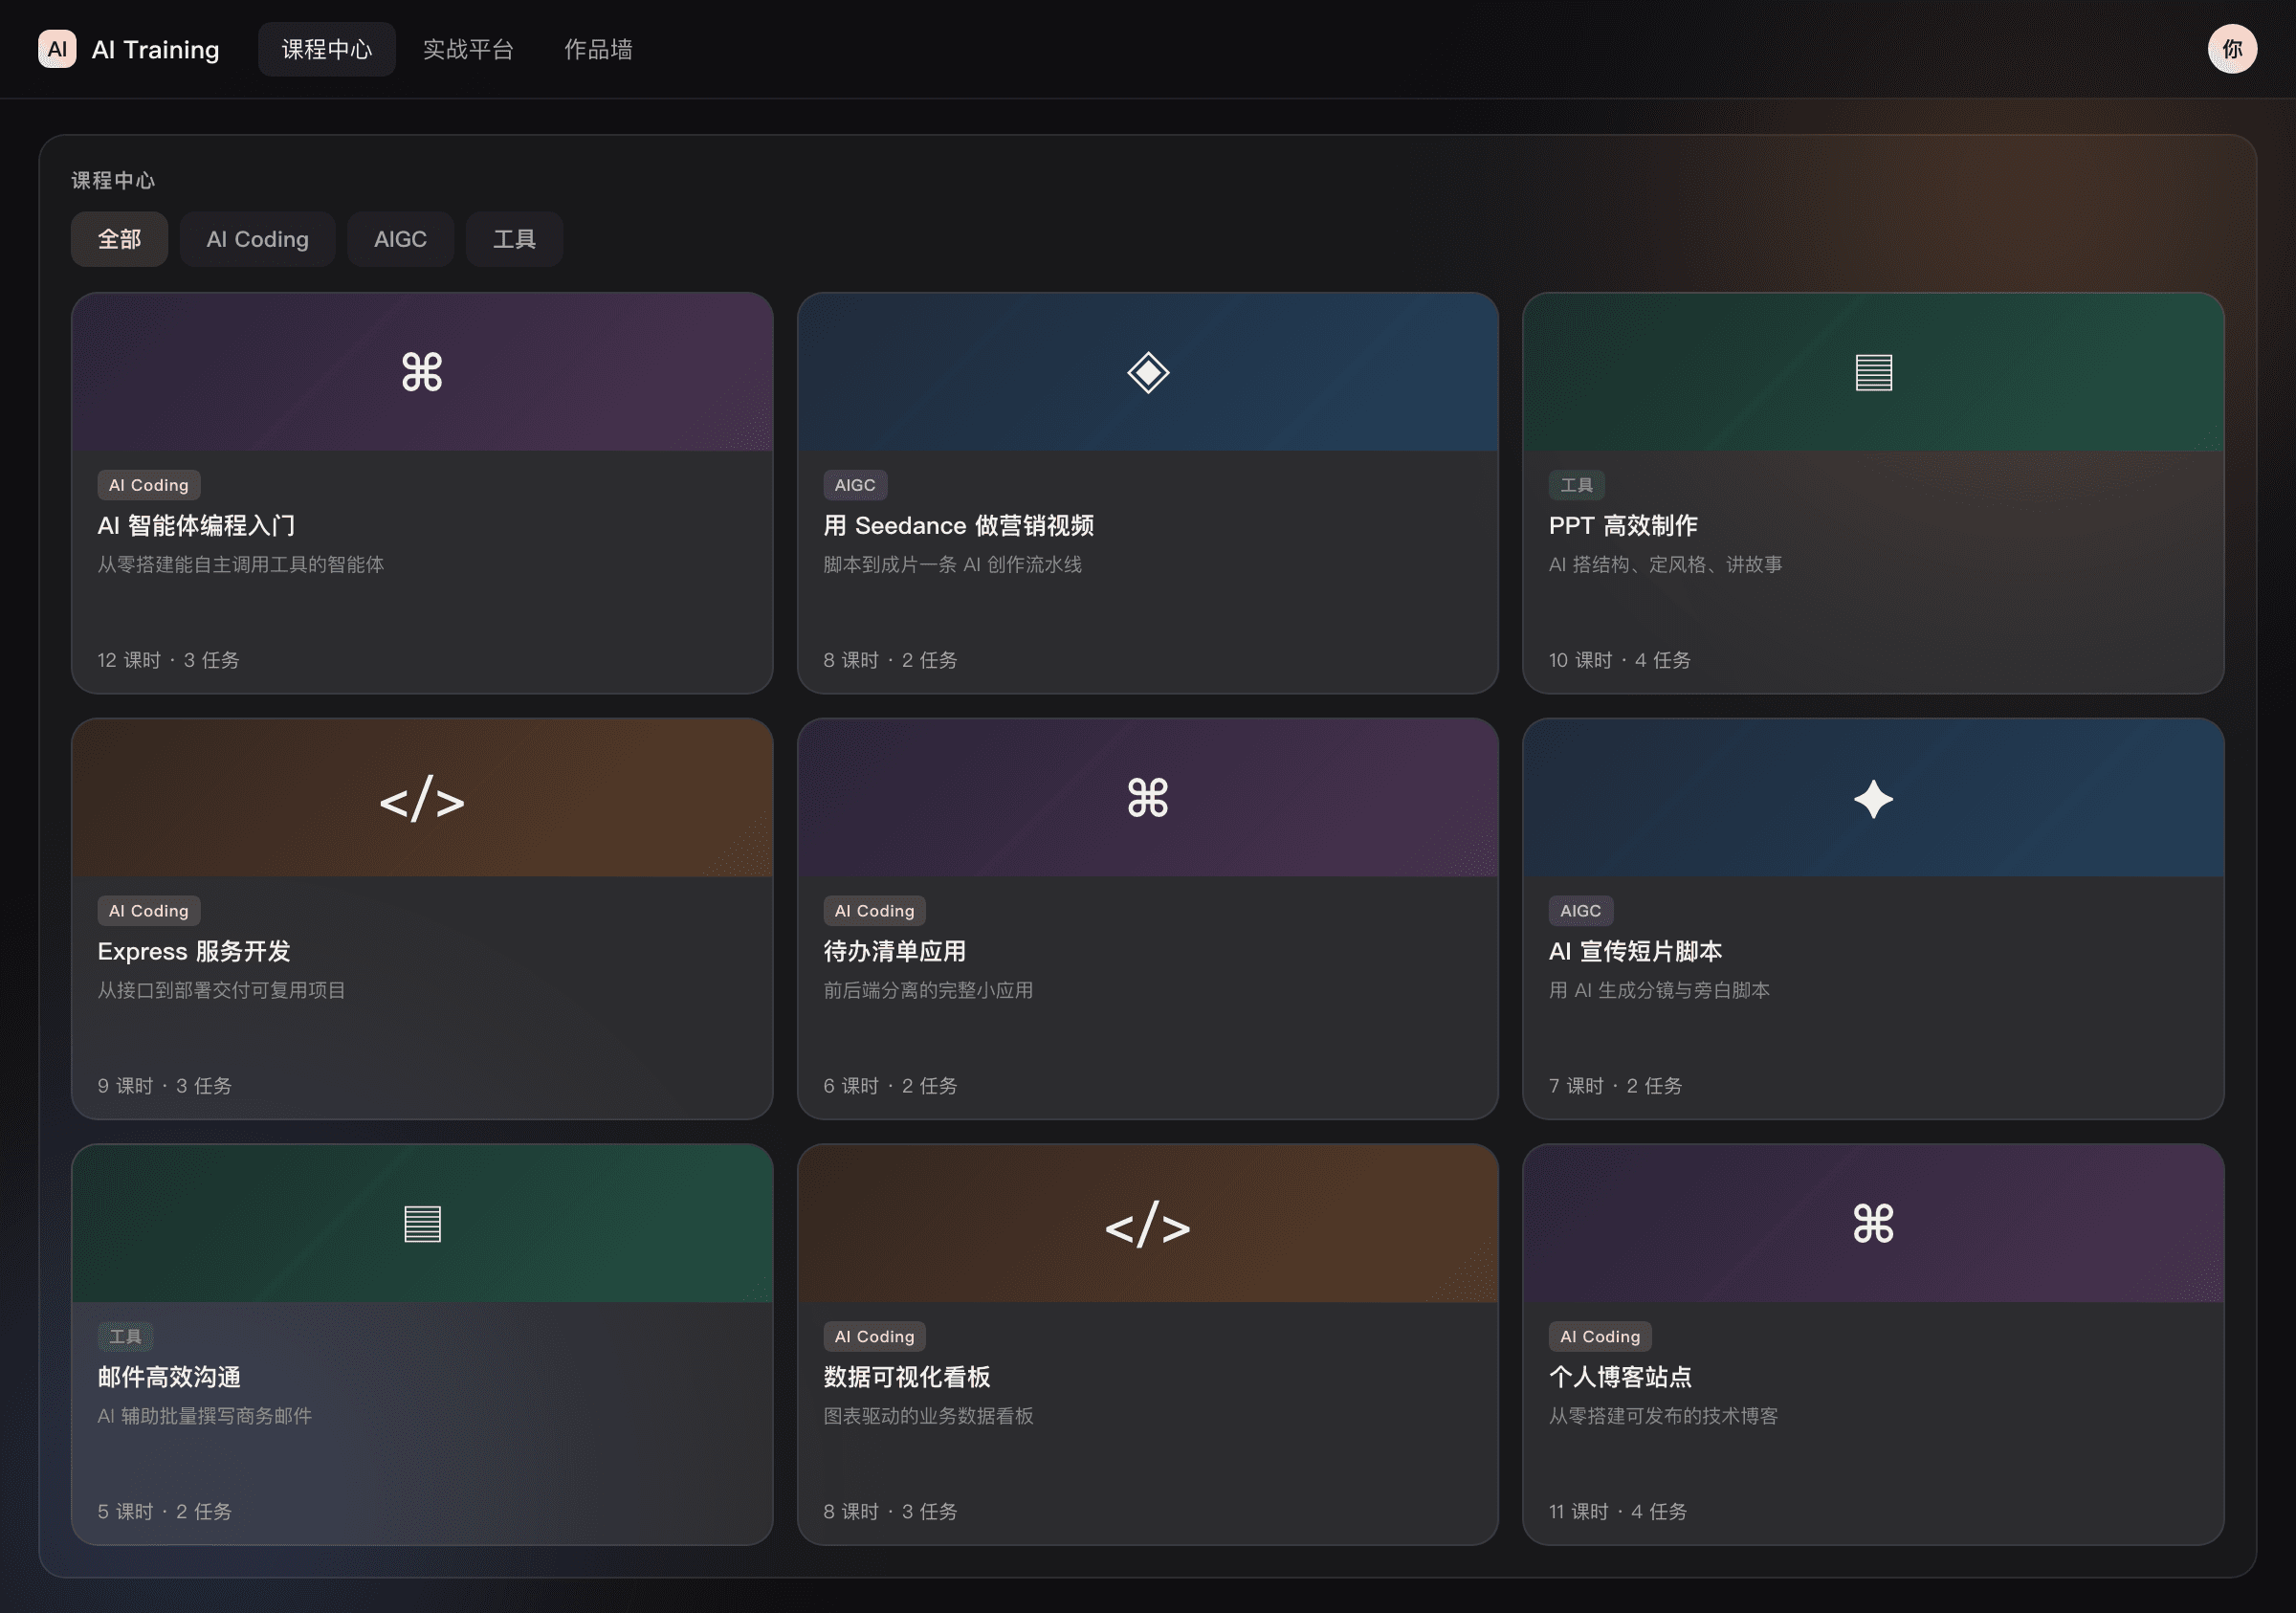Click the 工具 tag on 邮件高效沟通 card
Viewport: 2296px width, 1613px height.
coord(125,1337)
